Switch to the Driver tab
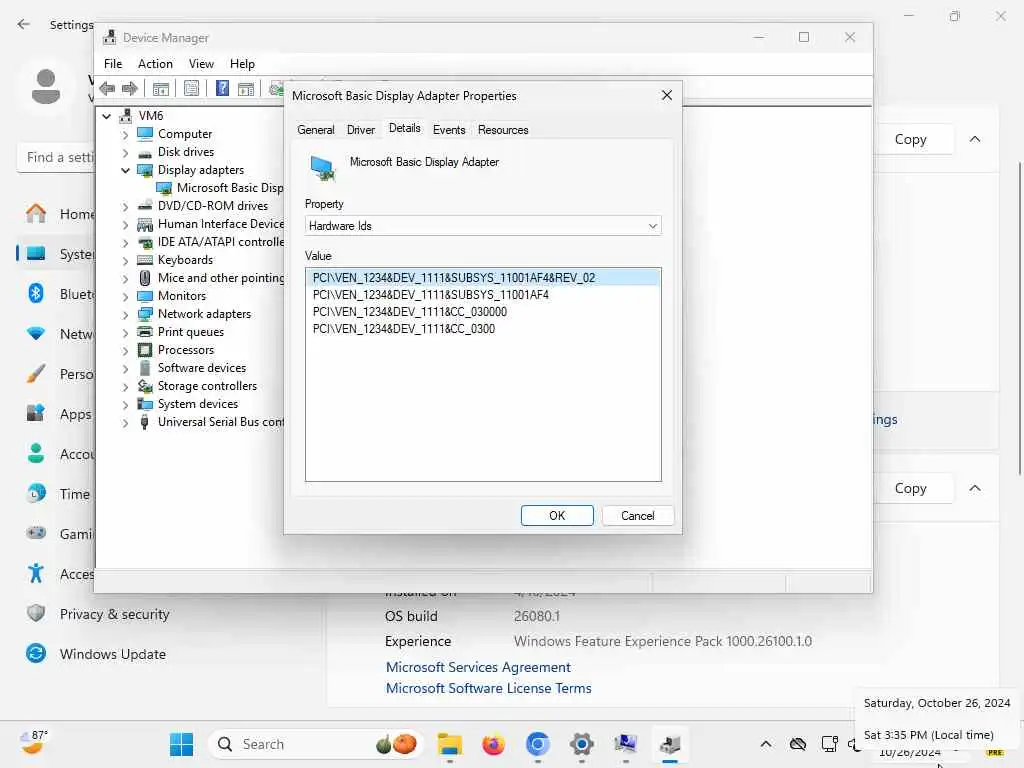The image size is (1024, 768). [360, 130]
